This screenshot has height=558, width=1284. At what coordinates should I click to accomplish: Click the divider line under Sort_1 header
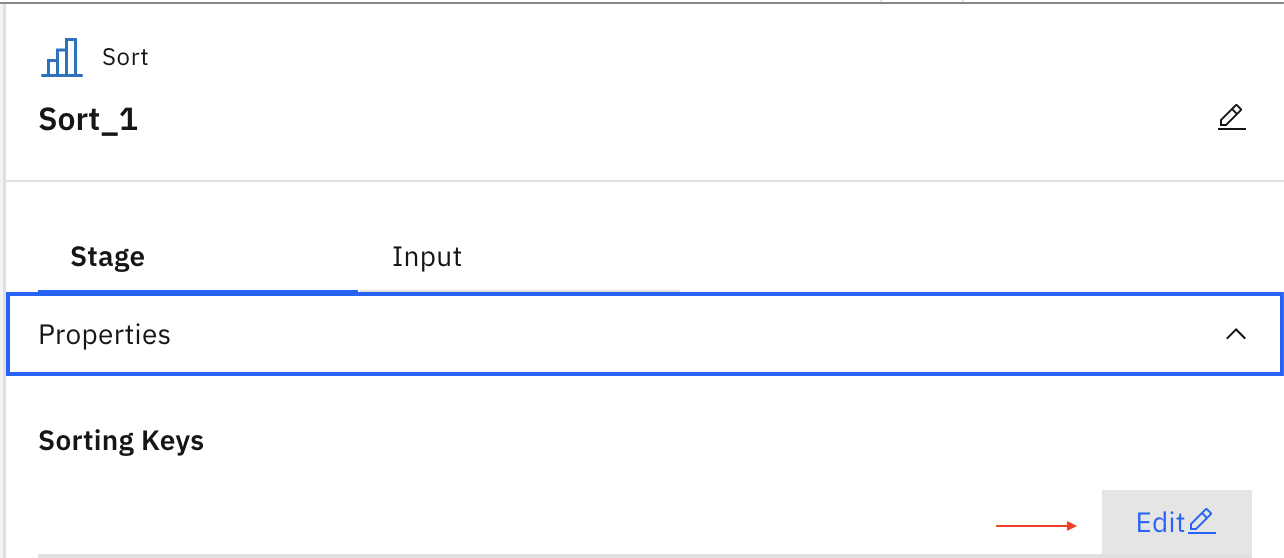[x=645, y=181]
